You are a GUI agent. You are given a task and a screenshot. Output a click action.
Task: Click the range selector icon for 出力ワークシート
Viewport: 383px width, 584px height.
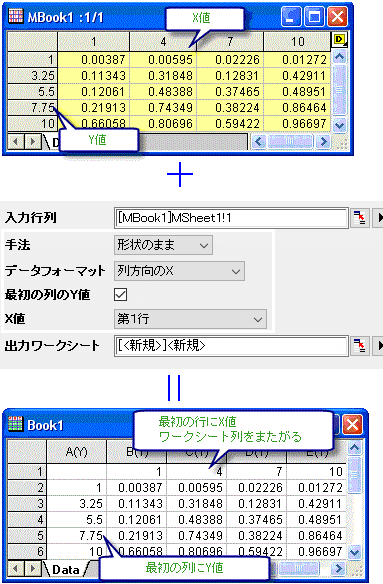pyautogui.click(x=360, y=346)
